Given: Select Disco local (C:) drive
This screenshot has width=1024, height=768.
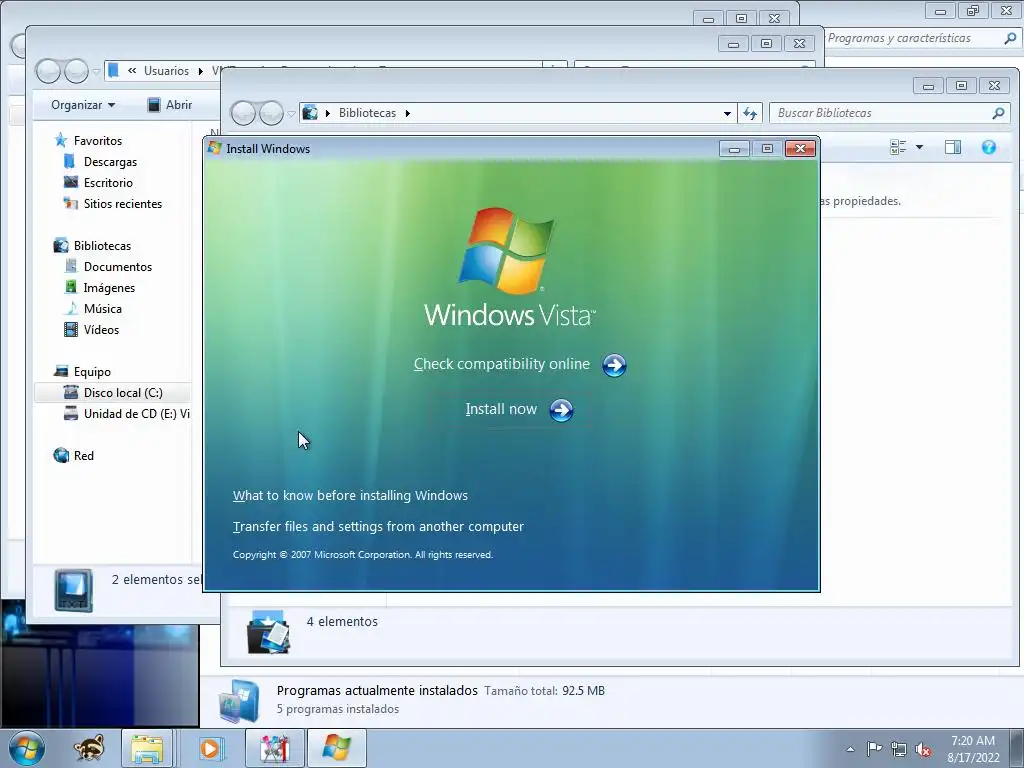Looking at the screenshot, I should 123,392.
